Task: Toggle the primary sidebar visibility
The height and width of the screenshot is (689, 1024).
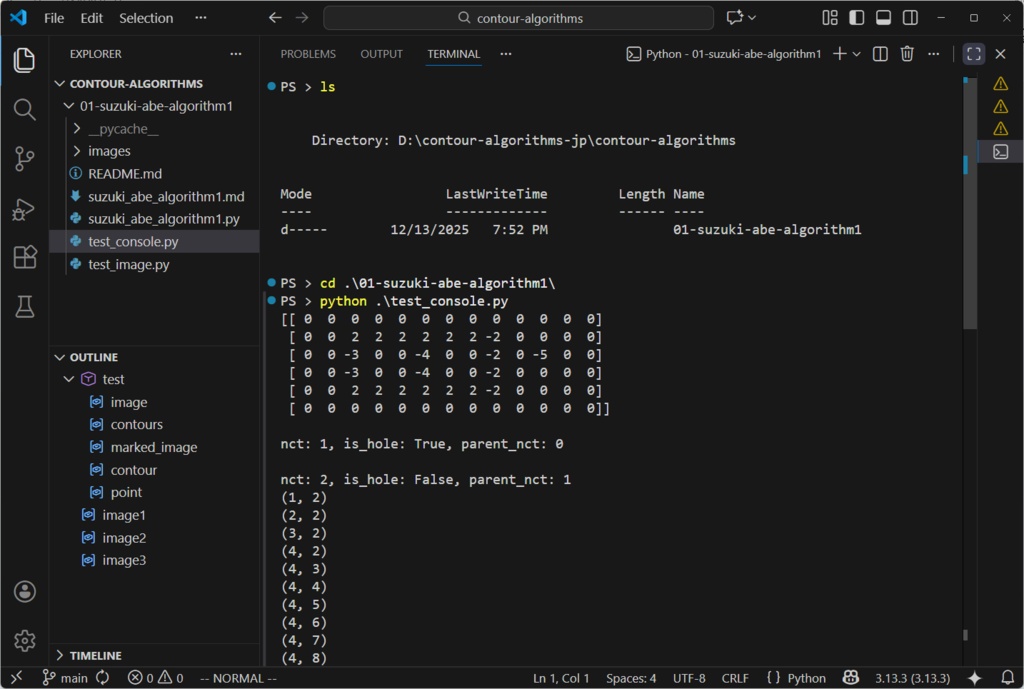Action: [855, 17]
